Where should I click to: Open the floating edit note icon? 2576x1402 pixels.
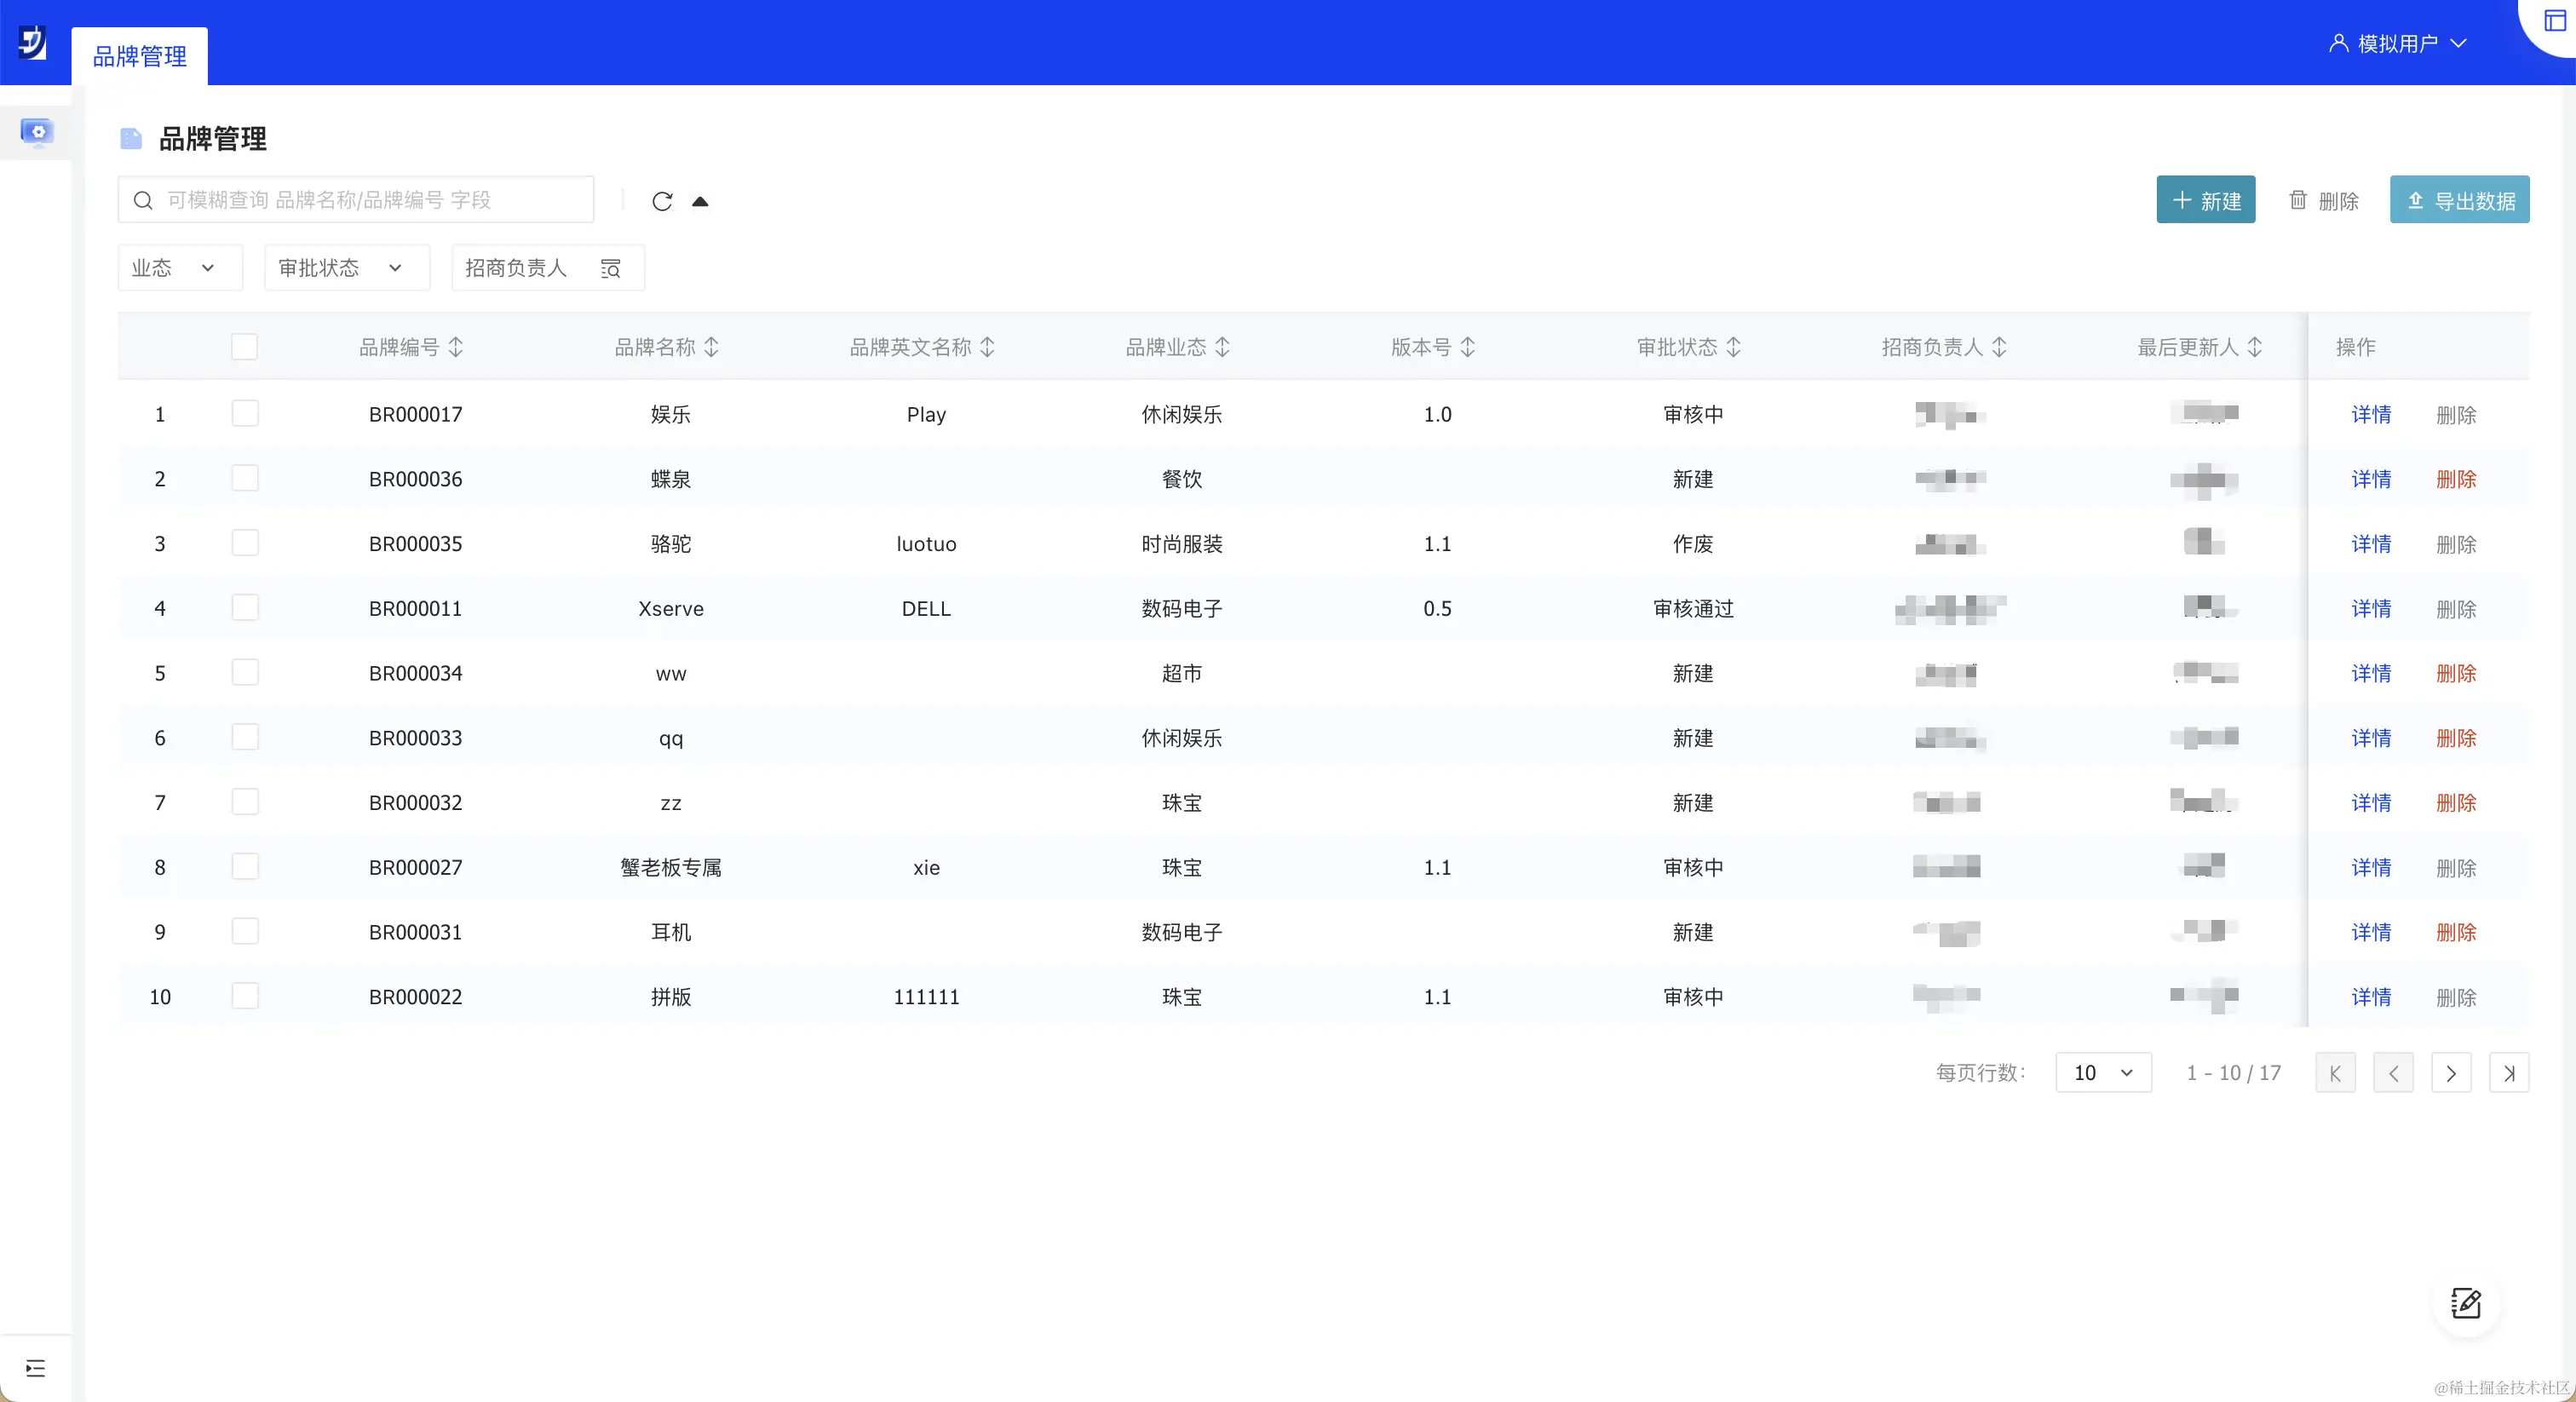[x=2465, y=1303]
